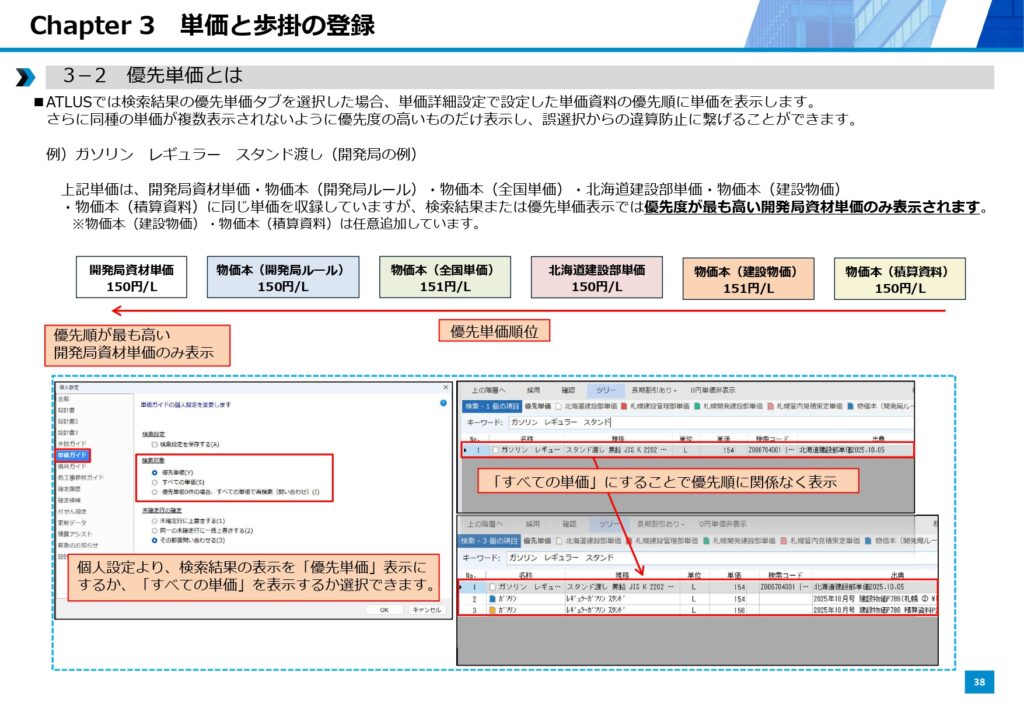Open 長期割引あり dropdown in lower toolbar
The image size is (1024, 724).
pos(655,523)
